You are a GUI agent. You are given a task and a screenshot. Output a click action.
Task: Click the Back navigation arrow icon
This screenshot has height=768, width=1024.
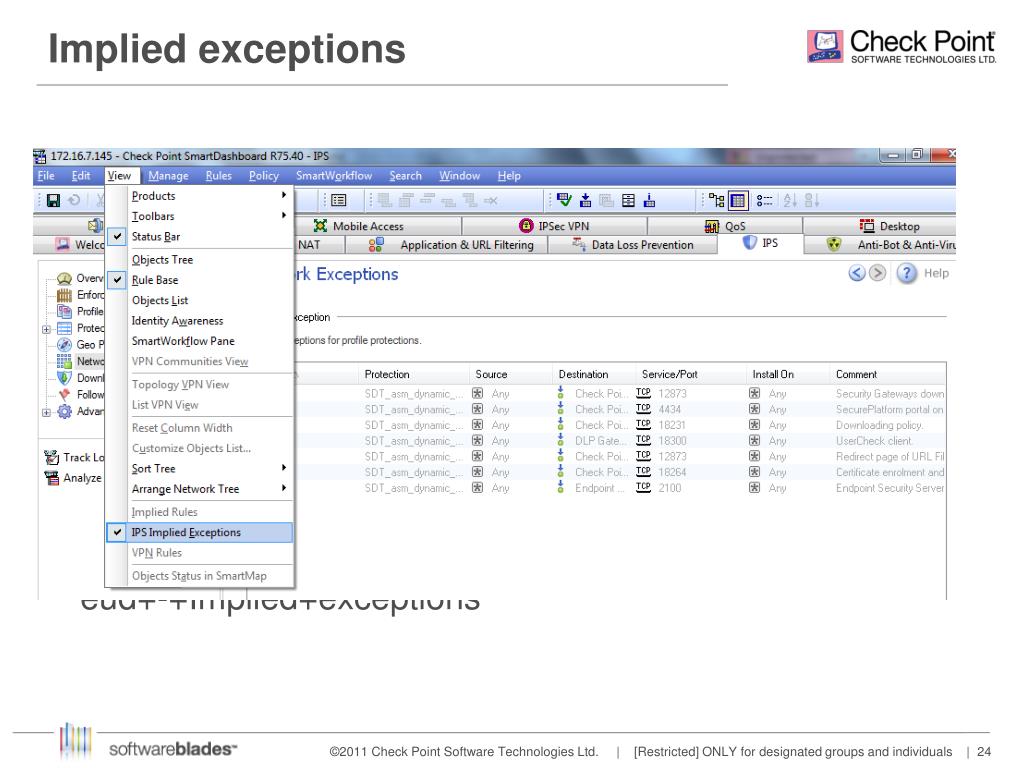tap(857, 273)
